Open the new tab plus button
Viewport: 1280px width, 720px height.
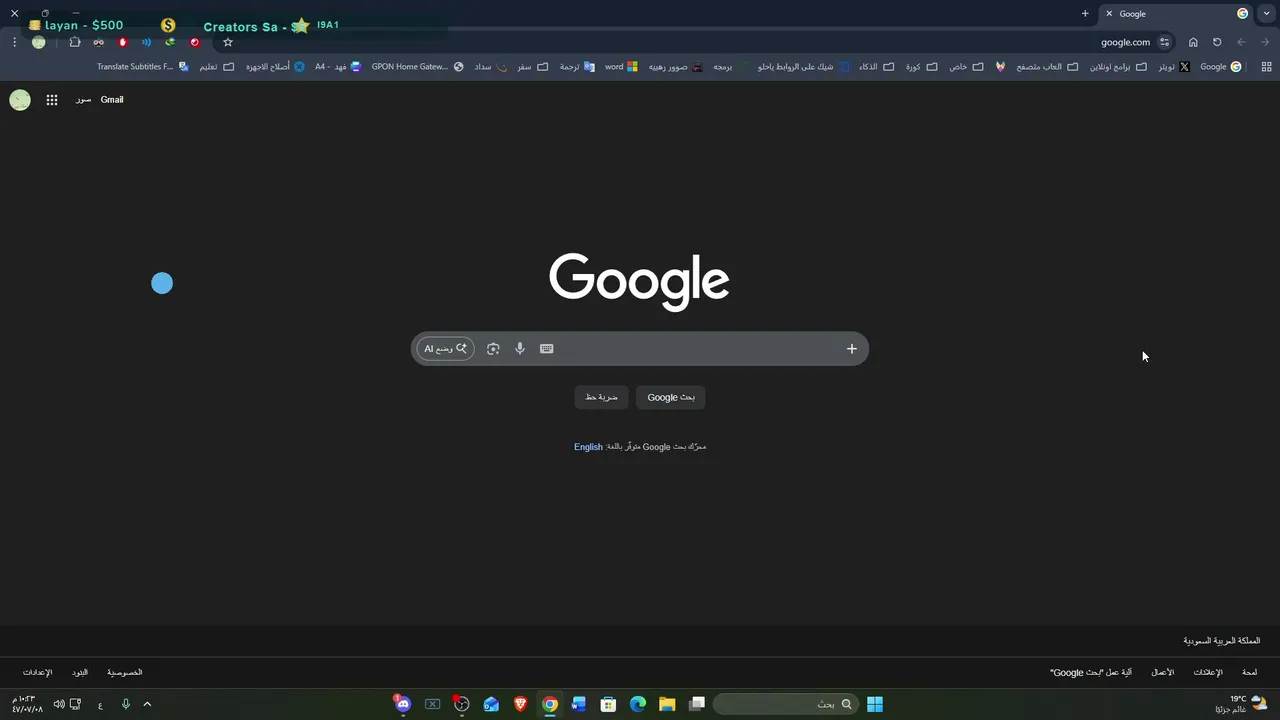pos(1085,13)
